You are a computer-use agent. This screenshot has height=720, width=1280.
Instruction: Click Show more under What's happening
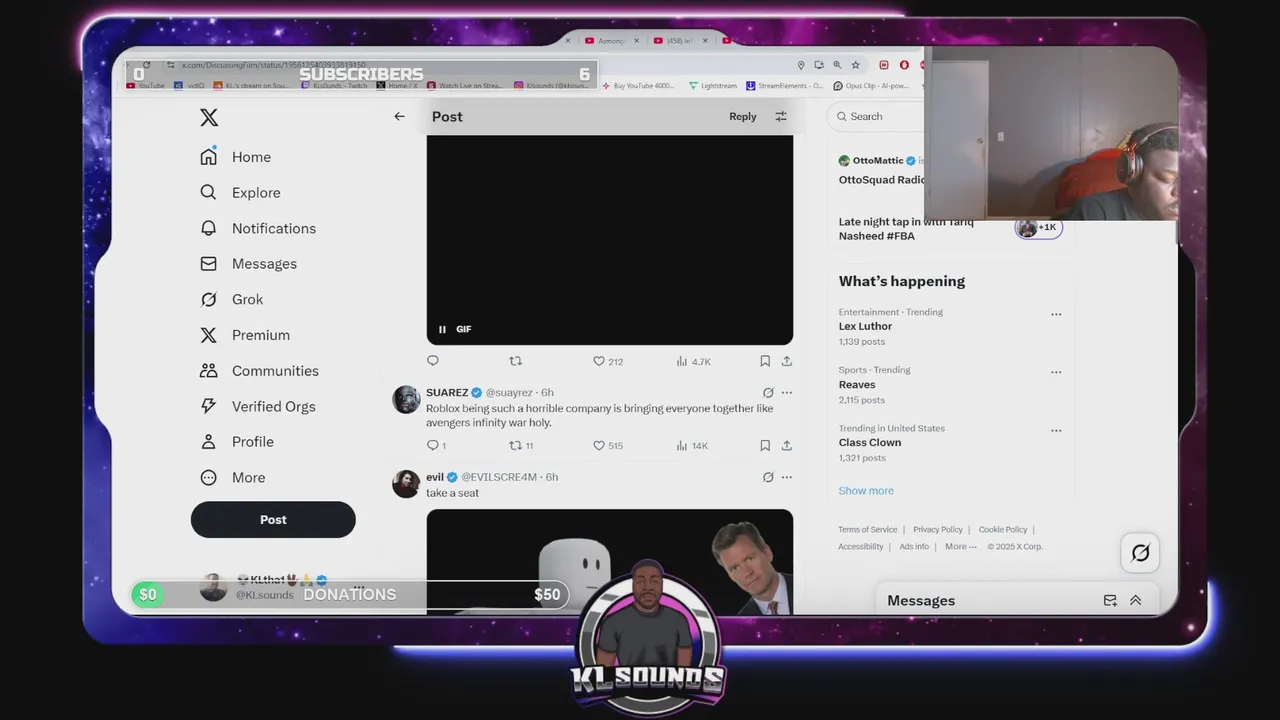tap(866, 491)
